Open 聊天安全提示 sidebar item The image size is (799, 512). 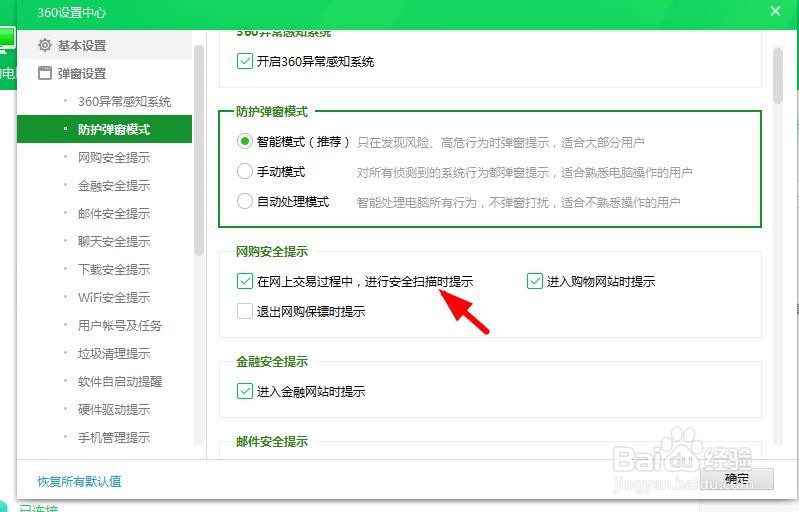point(114,241)
